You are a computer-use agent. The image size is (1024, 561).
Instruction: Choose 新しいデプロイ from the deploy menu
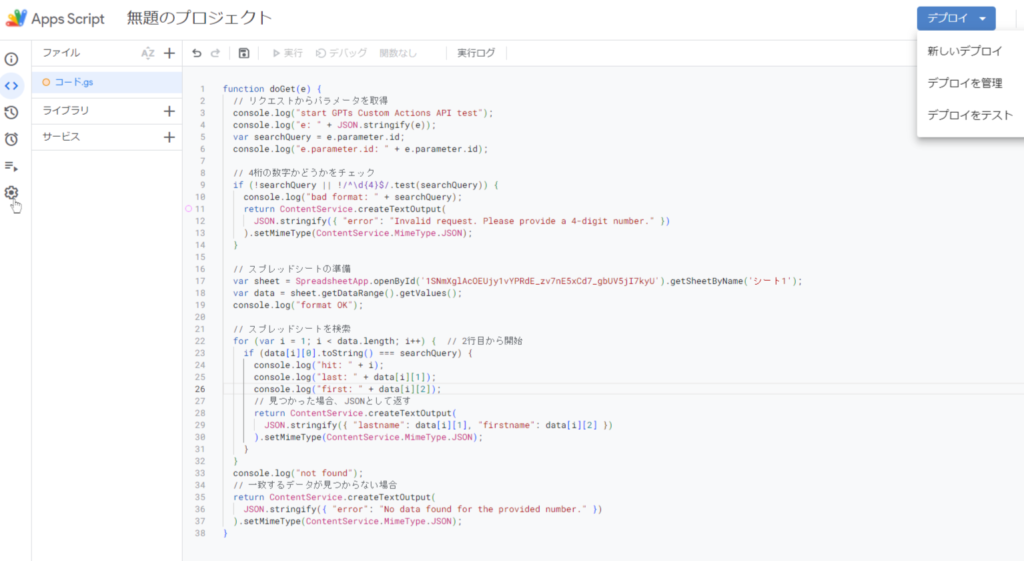964,51
